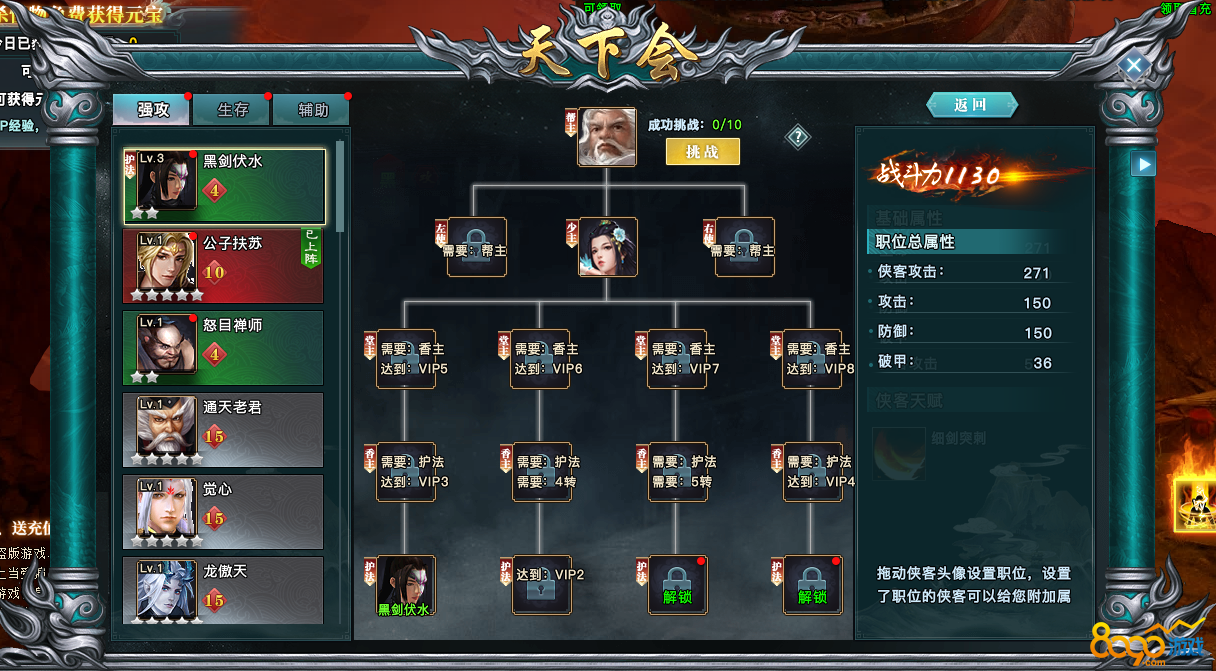Image resolution: width=1216 pixels, height=671 pixels.
Task: Select the 强攻 tab
Action: tap(152, 109)
